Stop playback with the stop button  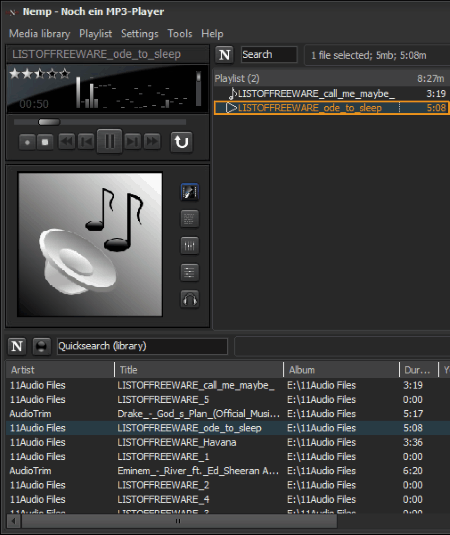tap(45, 142)
